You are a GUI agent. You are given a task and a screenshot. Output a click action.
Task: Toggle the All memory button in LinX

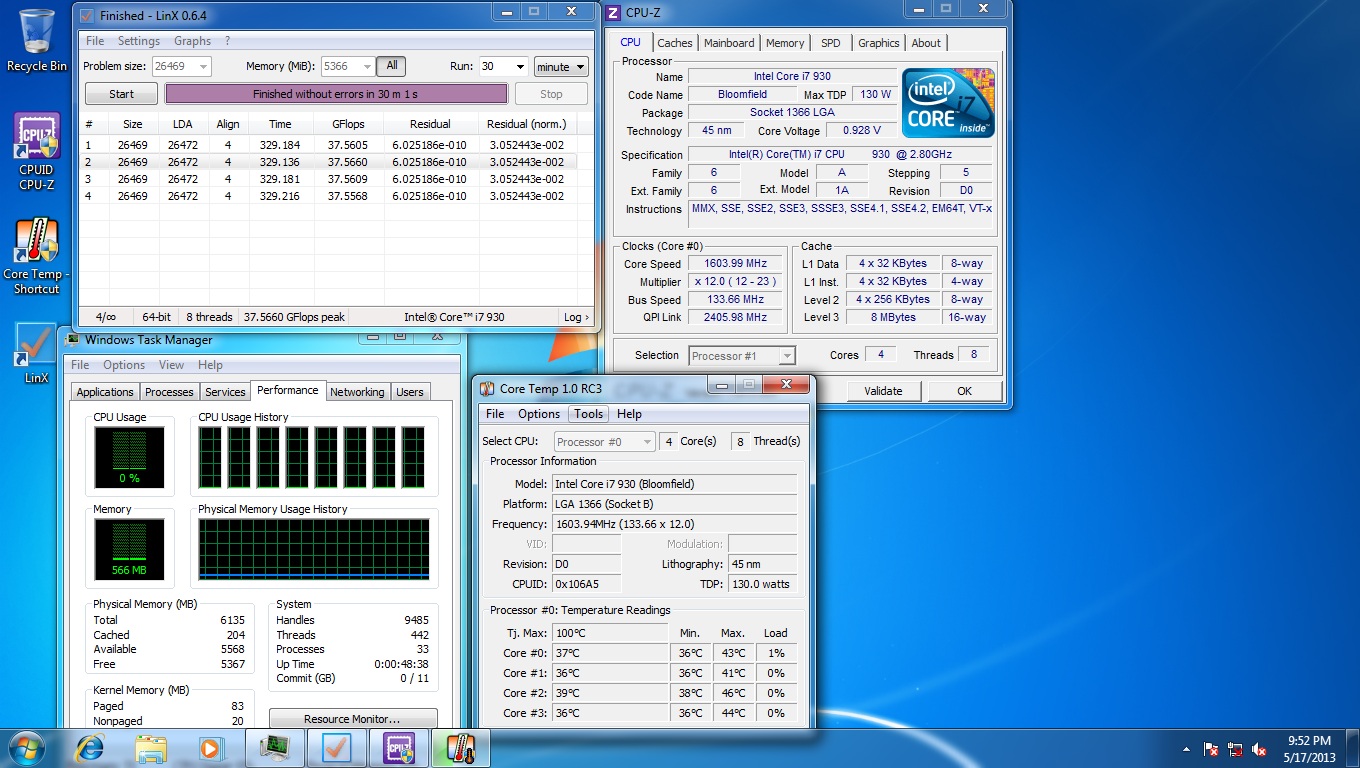(x=392, y=66)
